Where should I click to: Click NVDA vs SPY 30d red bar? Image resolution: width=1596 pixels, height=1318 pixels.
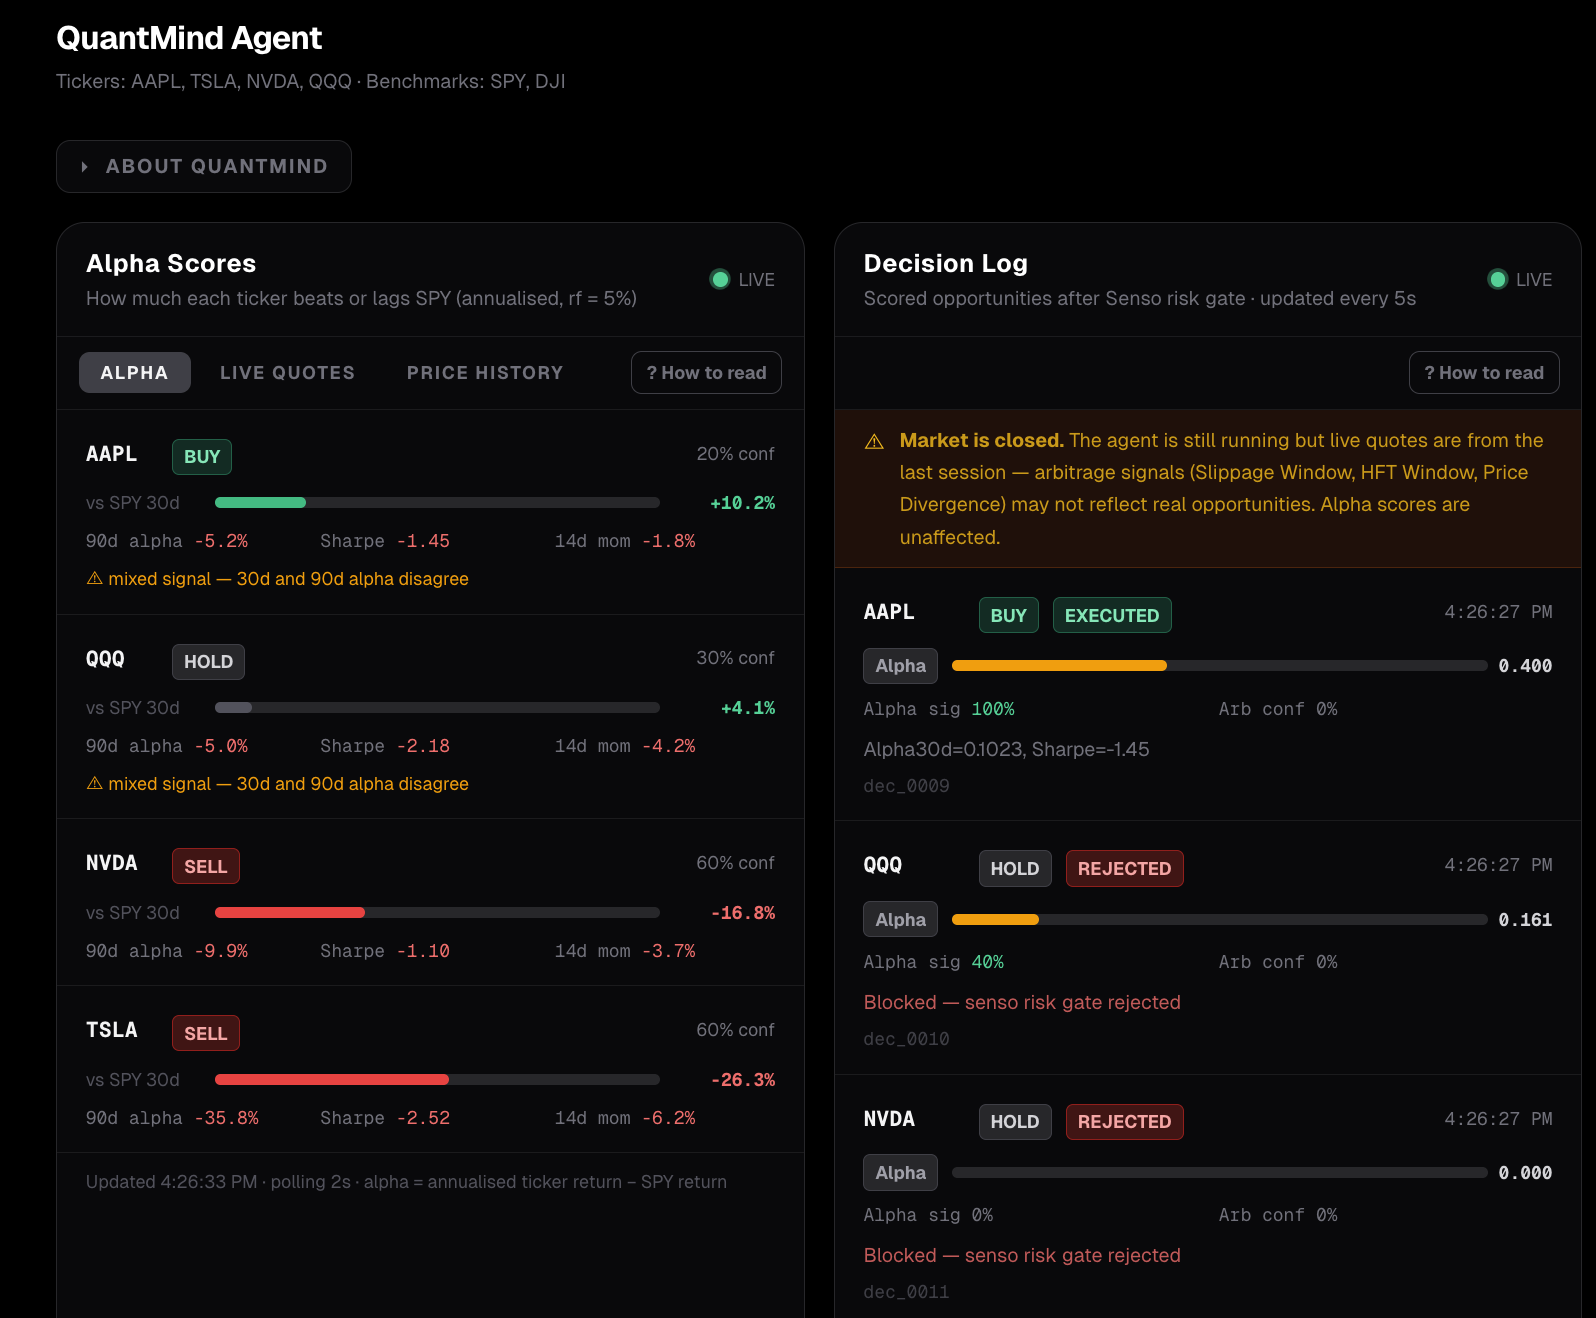coord(290,912)
